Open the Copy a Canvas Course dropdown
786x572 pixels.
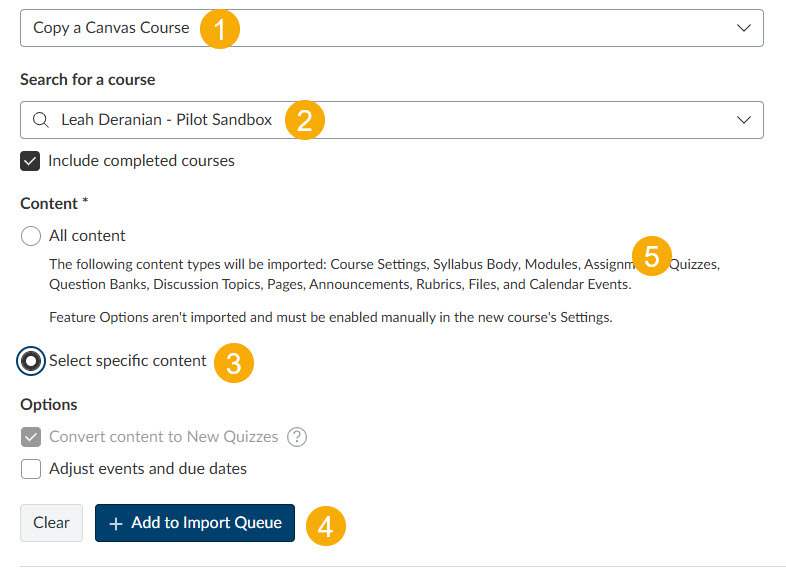(x=391, y=28)
